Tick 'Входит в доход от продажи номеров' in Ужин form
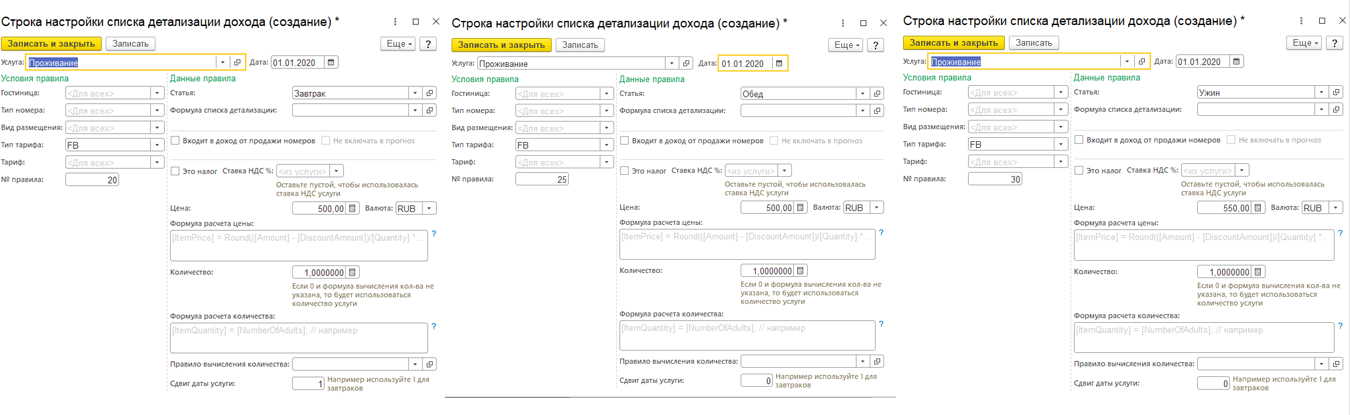Screen dimensions: 1350x415 (x=1079, y=140)
